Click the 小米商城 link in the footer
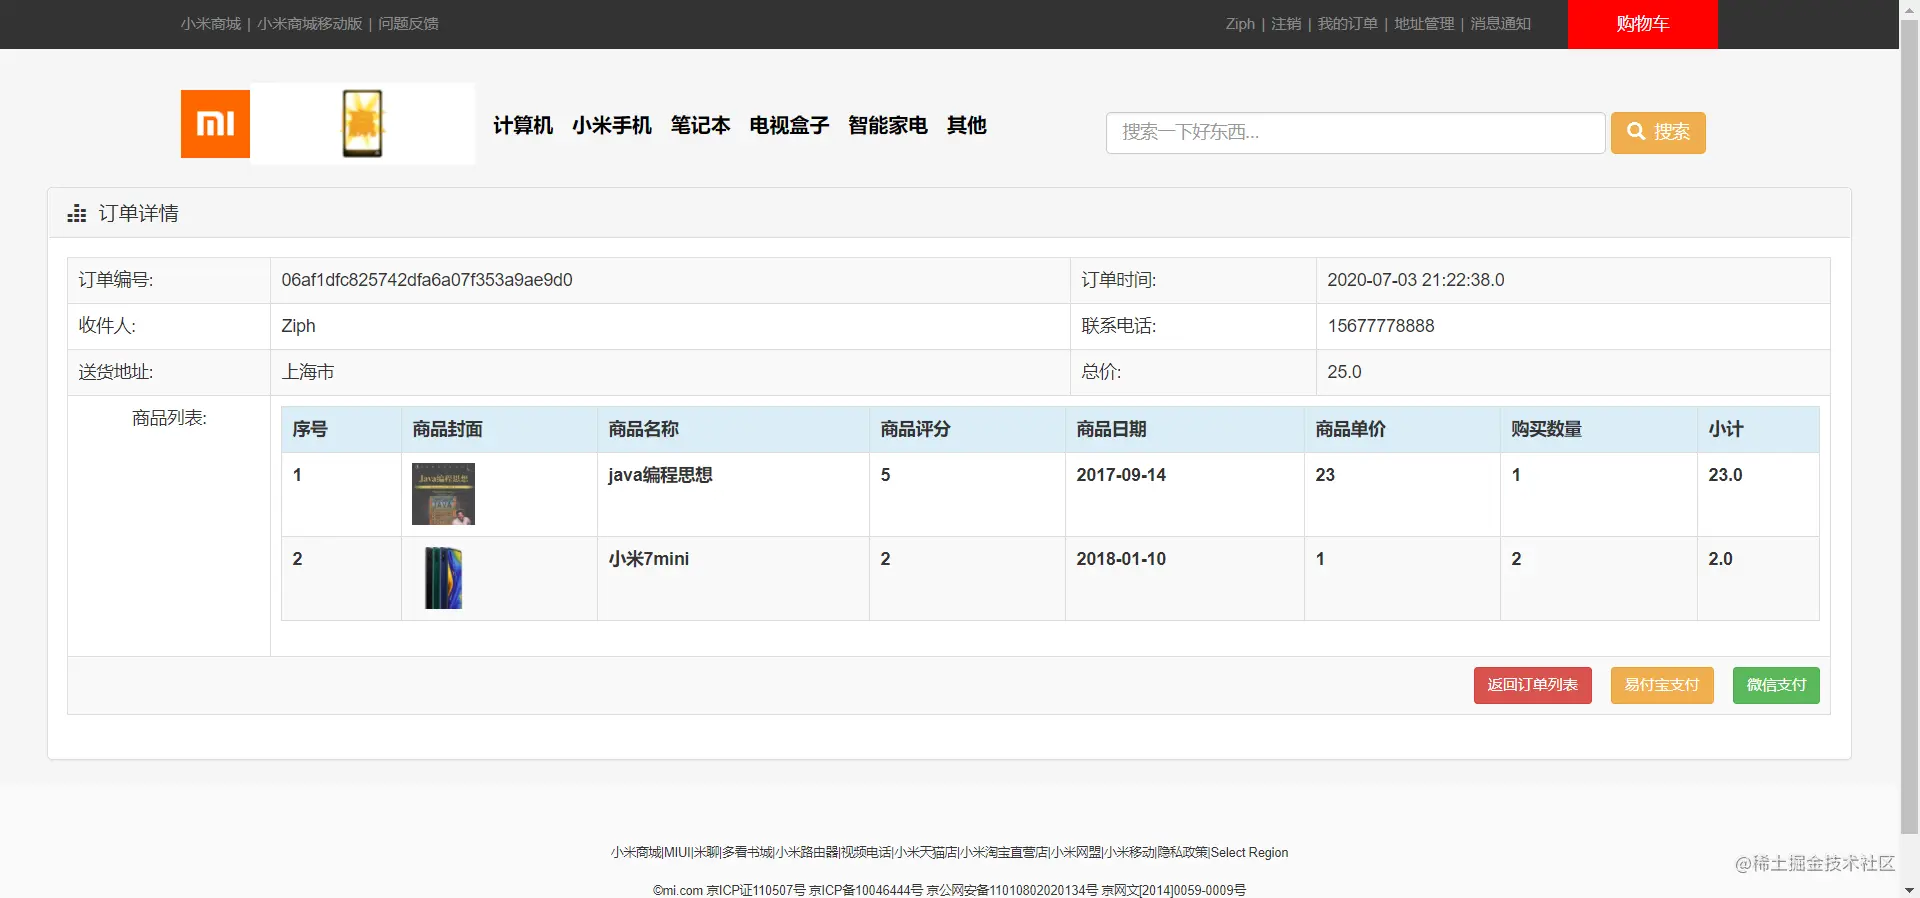1920x898 pixels. pyautogui.click(x=636, y=853)
